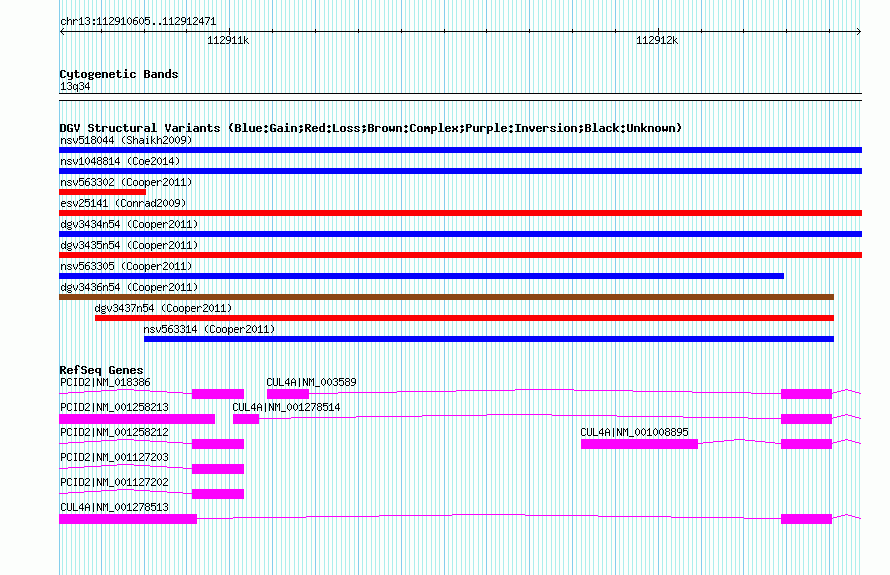Image resolution: width=890 pixels, height=575 pixels.
Task: Click the nsv563305 (Cooper2011) label
Action: click(126, 266)
